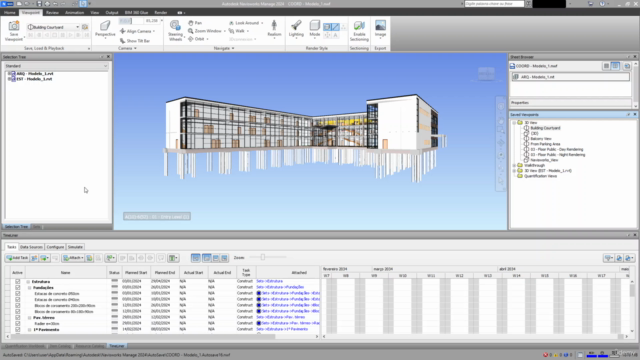The height and width of the screenshot is (360, 640).
Task: Select Balcony View saved viewpoint
Action: 541,139
